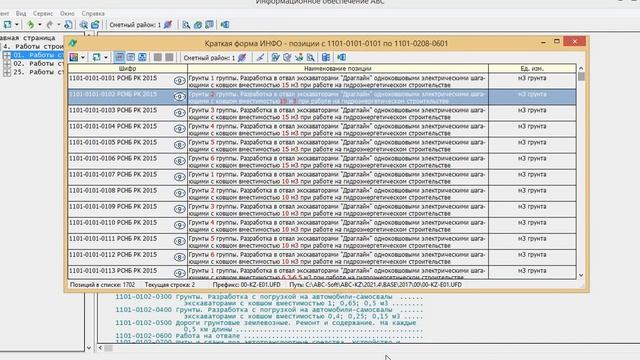Screen dimensions: 640x360
Task: Open dropdown arrow next to green back arrow
Action: [40, 24]
